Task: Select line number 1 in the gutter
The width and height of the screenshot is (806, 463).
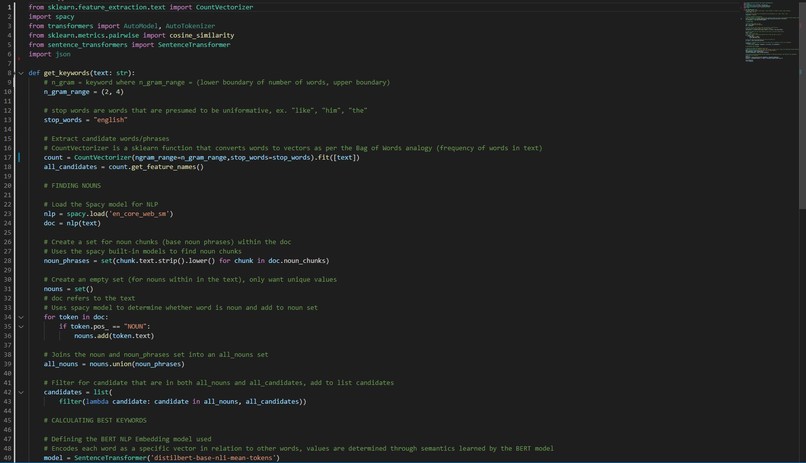Action: [9, 7]
